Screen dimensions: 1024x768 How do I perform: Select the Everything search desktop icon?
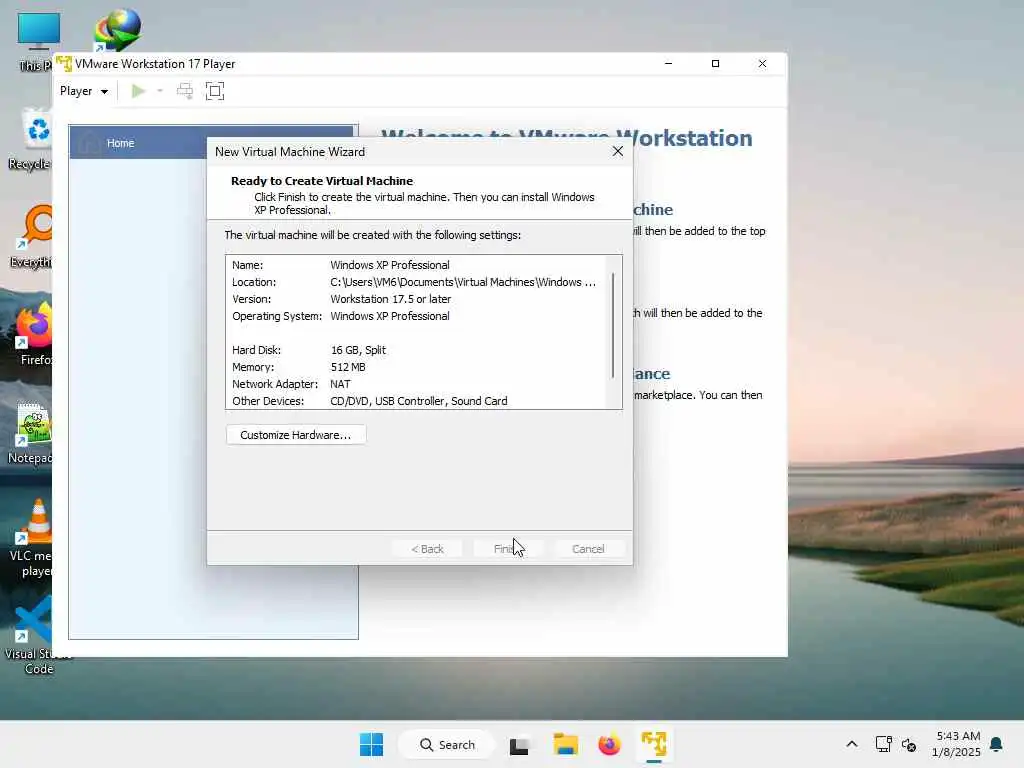[31, 236]
